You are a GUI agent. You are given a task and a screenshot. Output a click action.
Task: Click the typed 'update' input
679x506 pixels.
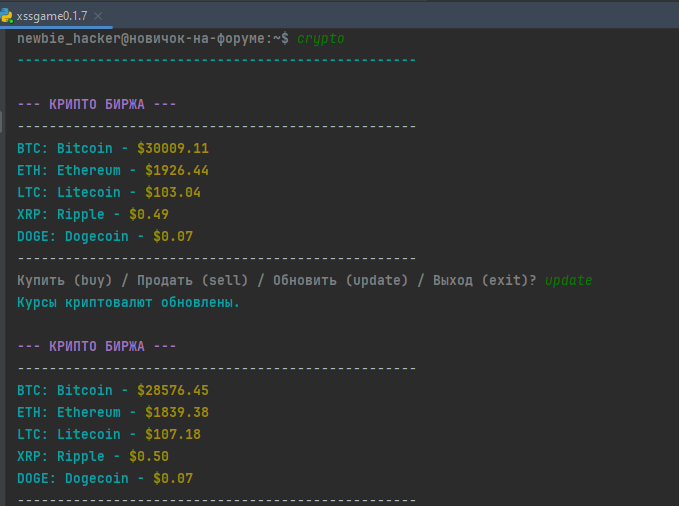[x=569, y=281]
